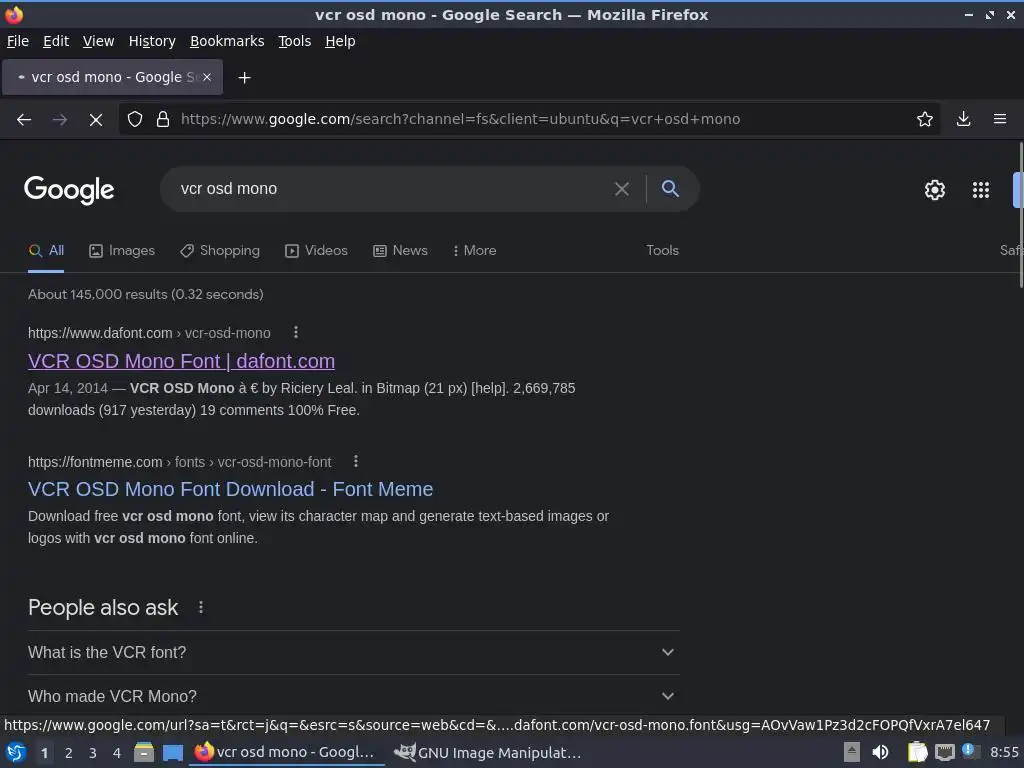Viewport: 1024px width, 768px height.
Task: Open the File menu
Action: (18, 41)
